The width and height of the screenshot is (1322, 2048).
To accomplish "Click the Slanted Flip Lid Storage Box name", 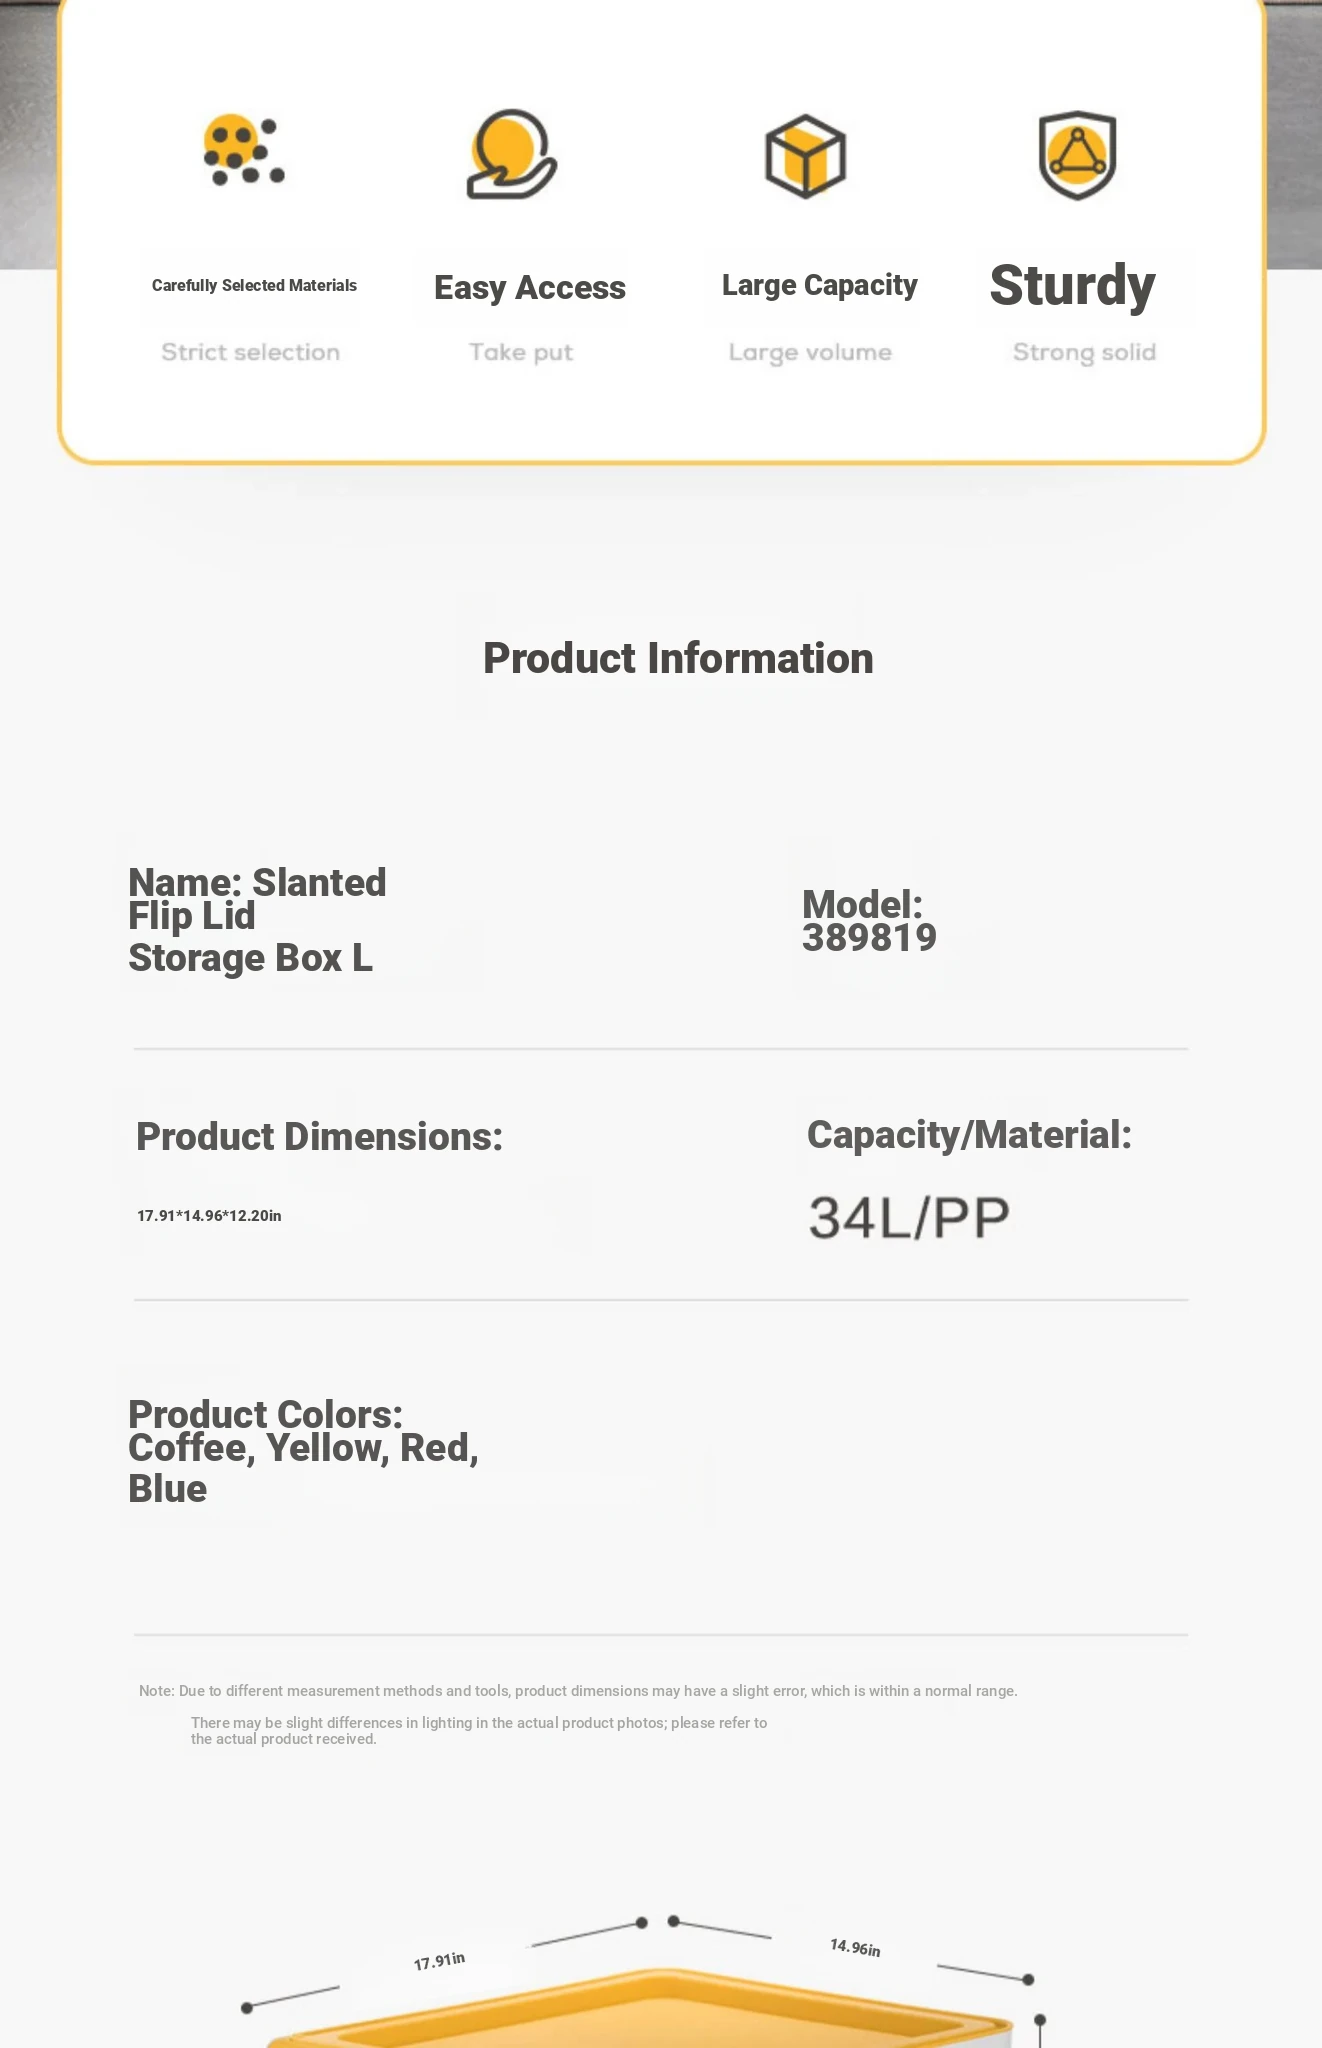I will [257, 920].
